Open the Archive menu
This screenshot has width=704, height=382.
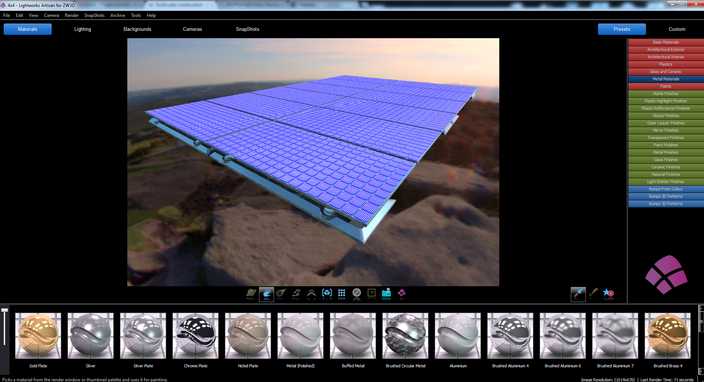(118, 15)
